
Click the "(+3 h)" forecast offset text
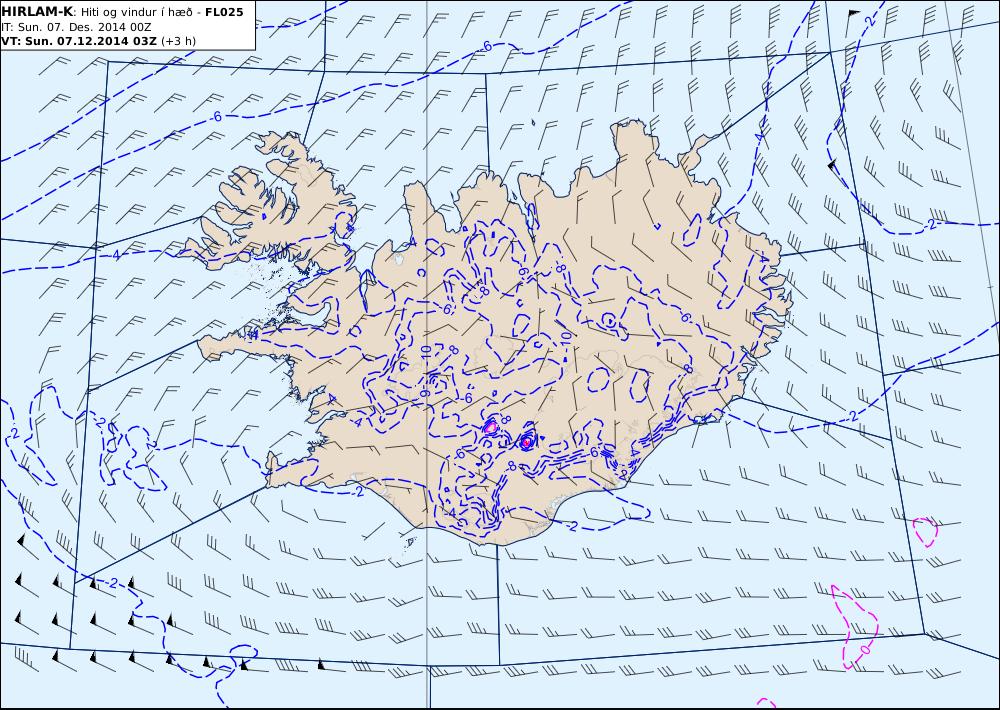(179, 41)
